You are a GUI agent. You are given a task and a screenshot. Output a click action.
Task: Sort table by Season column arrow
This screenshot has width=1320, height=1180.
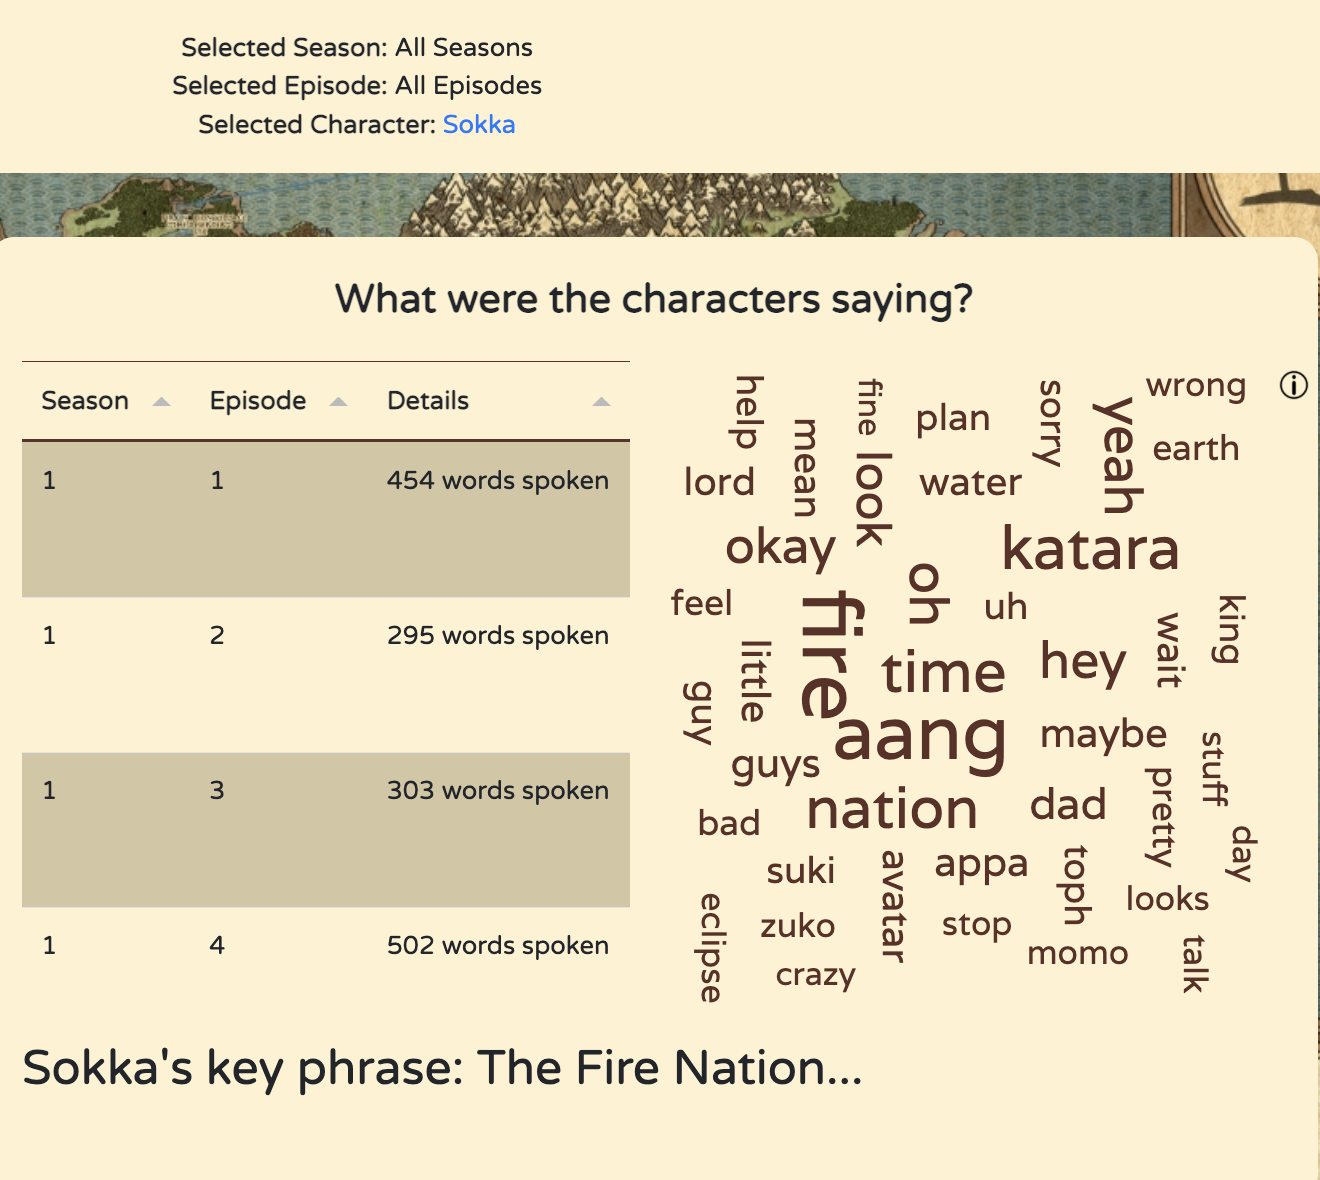pos(161,402)
